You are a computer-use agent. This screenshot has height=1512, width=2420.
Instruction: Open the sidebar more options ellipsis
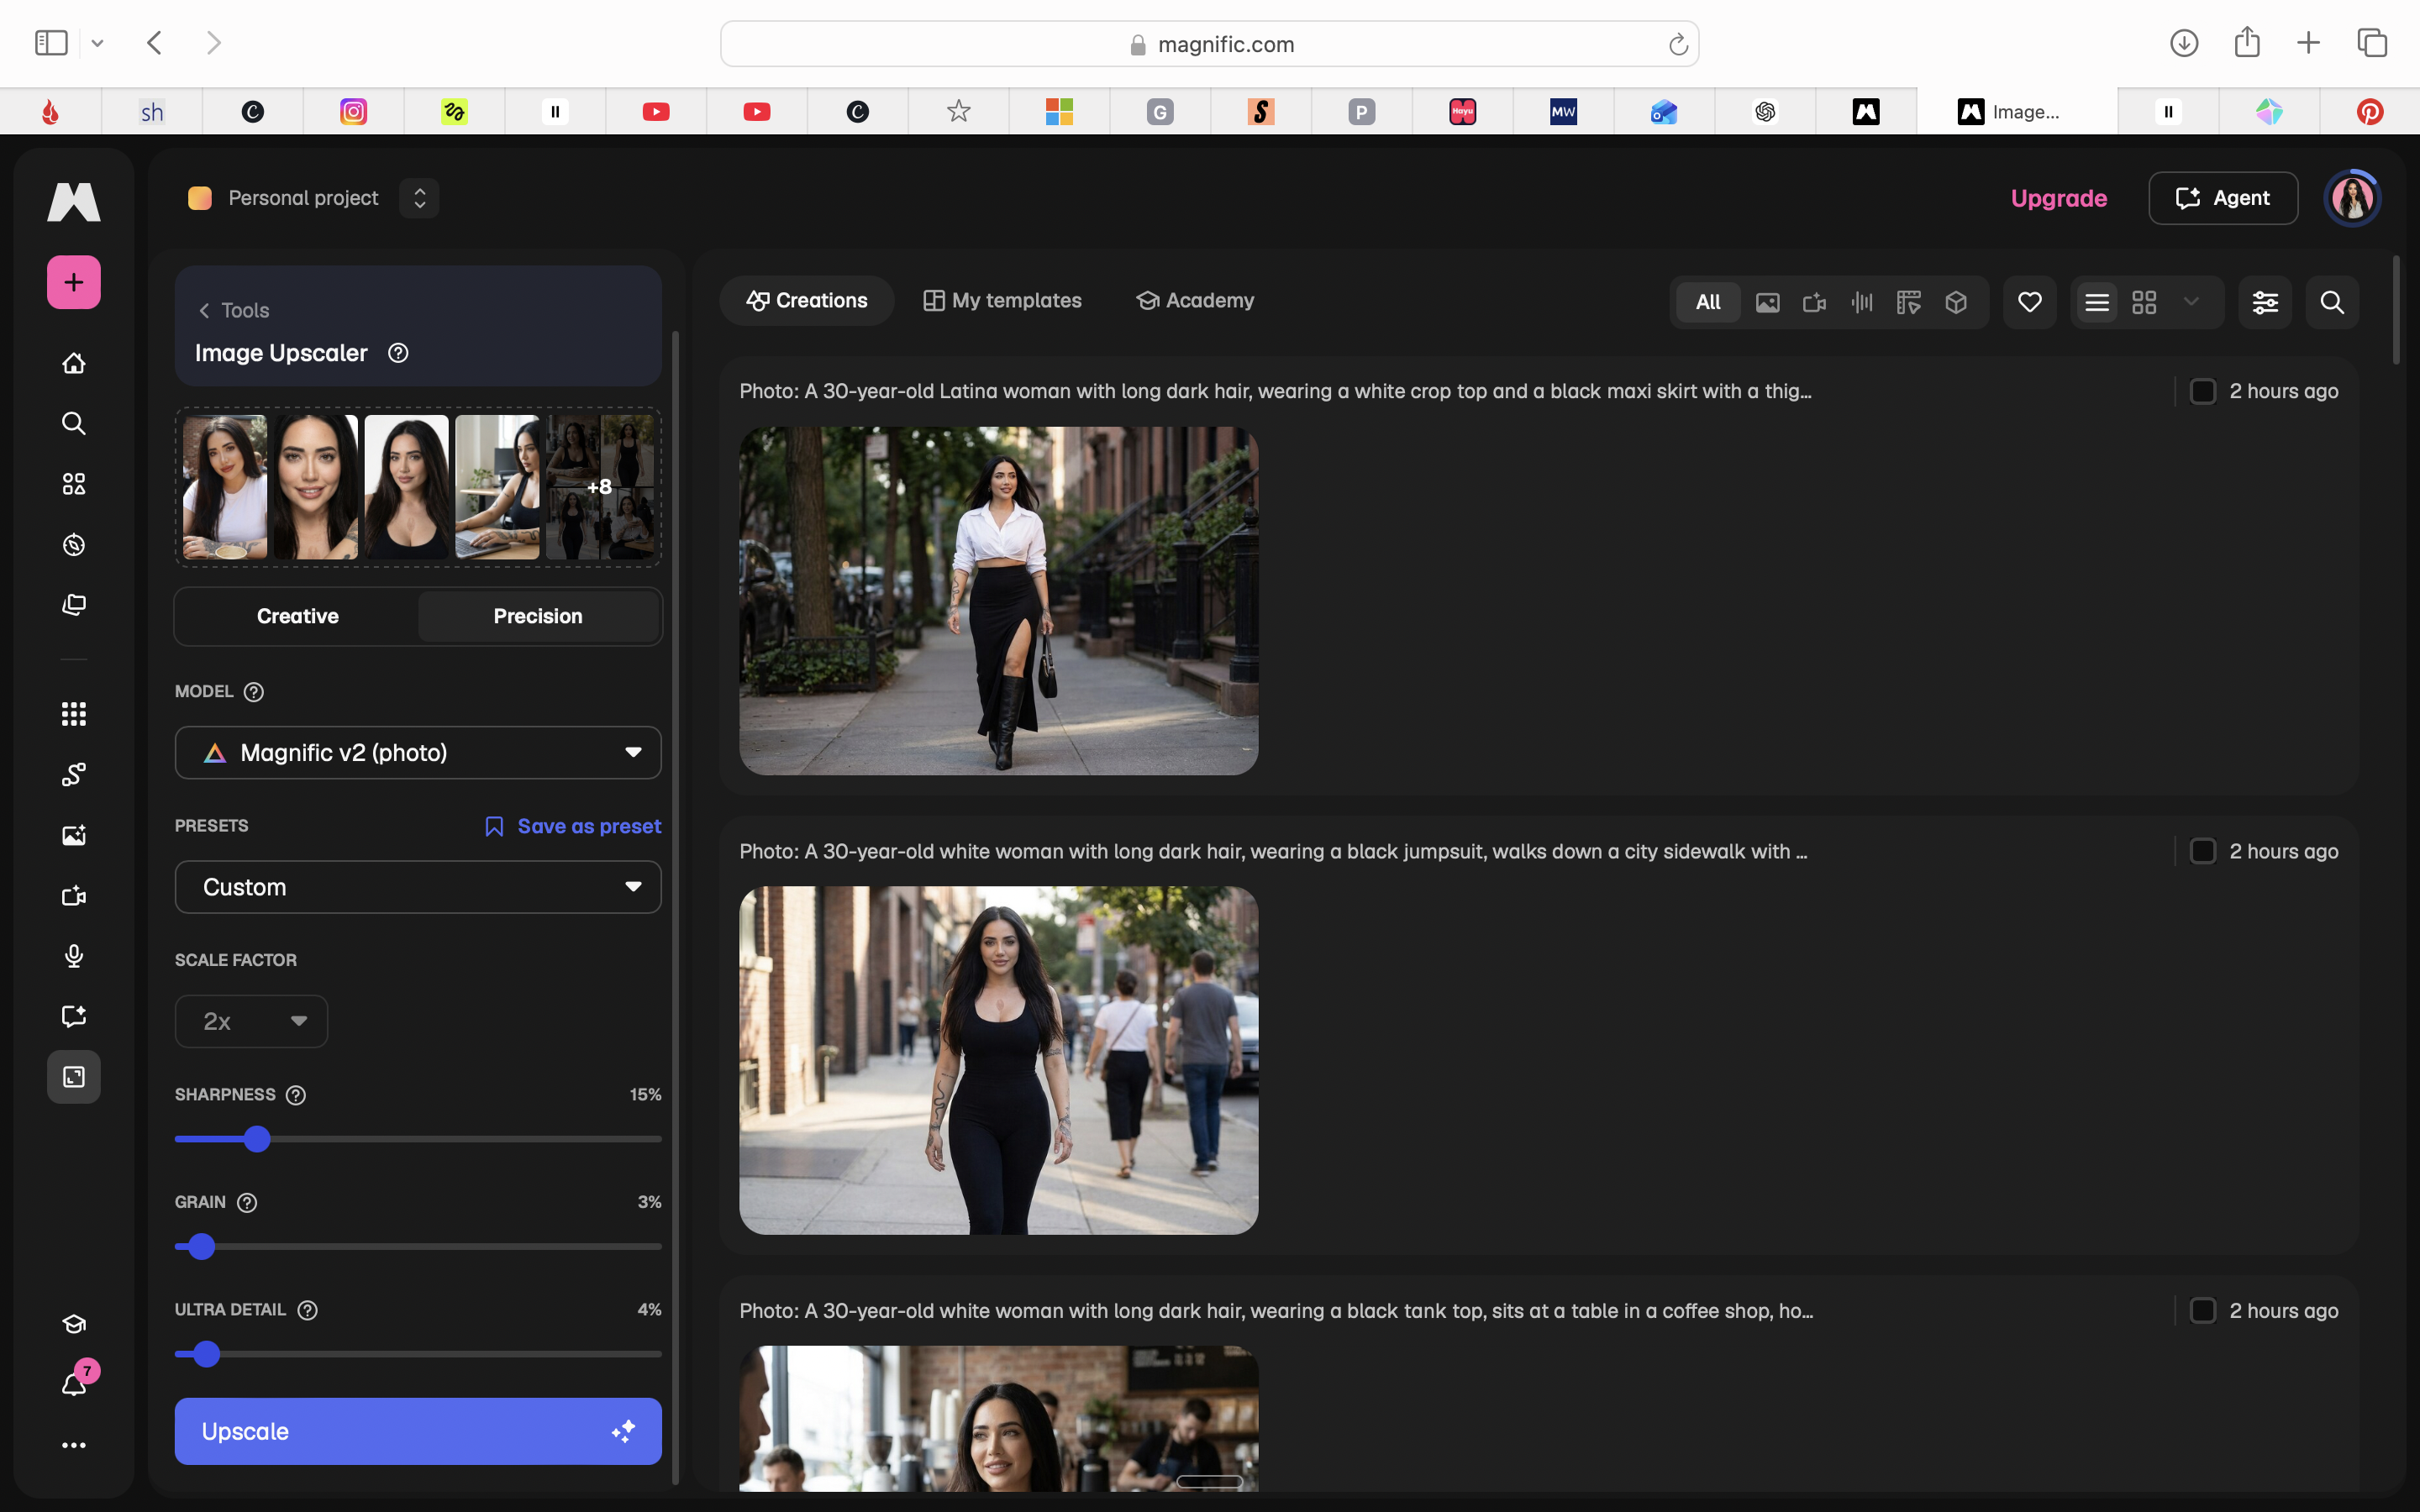(x=74, y=1445)
